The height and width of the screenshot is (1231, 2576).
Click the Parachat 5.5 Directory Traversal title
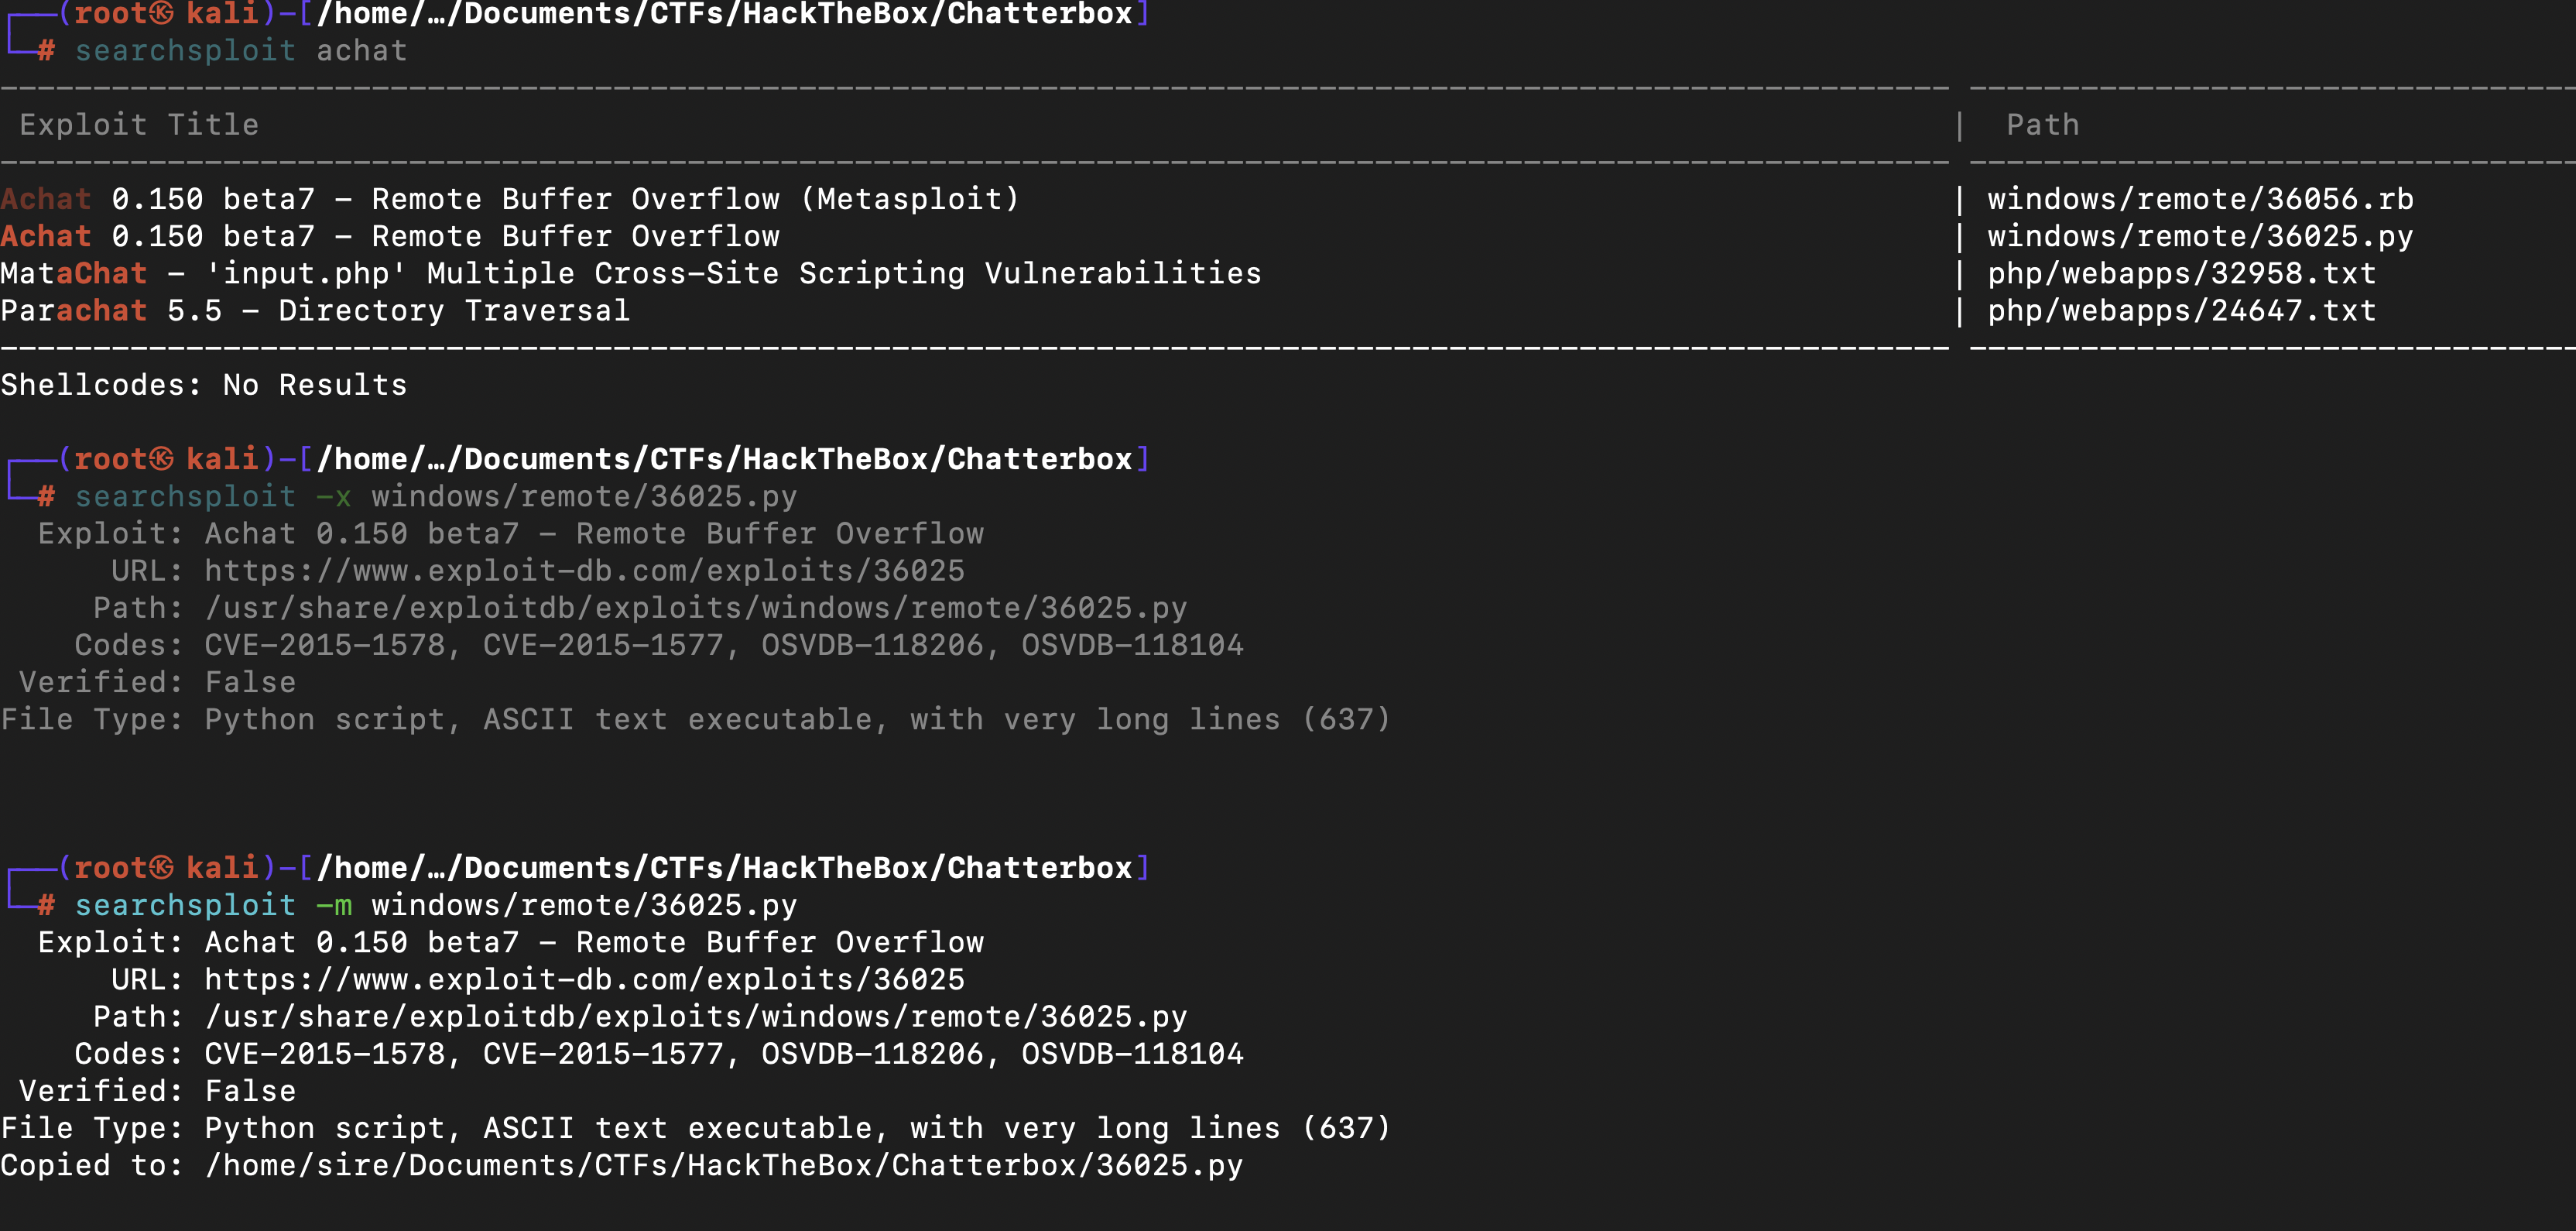click(315, 310)
